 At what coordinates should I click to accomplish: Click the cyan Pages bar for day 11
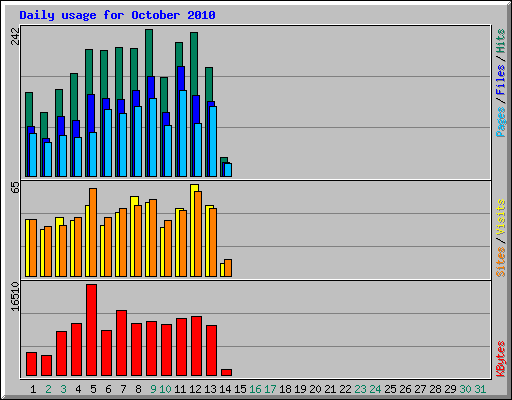coord(183,133)
